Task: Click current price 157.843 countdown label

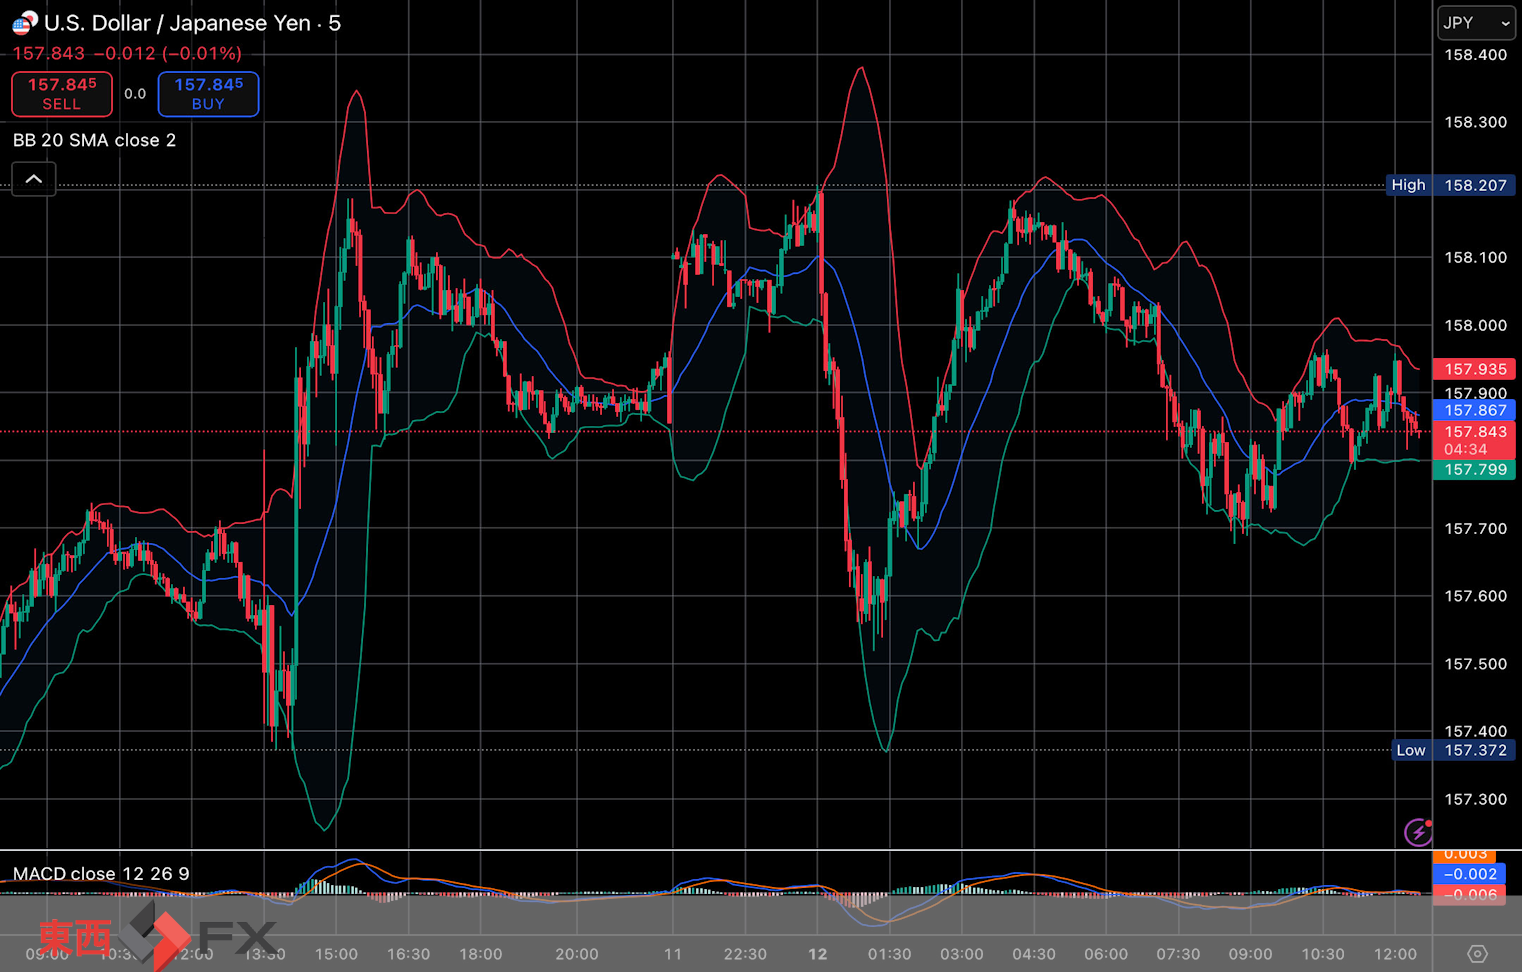Action: [x=1474, y=440]
